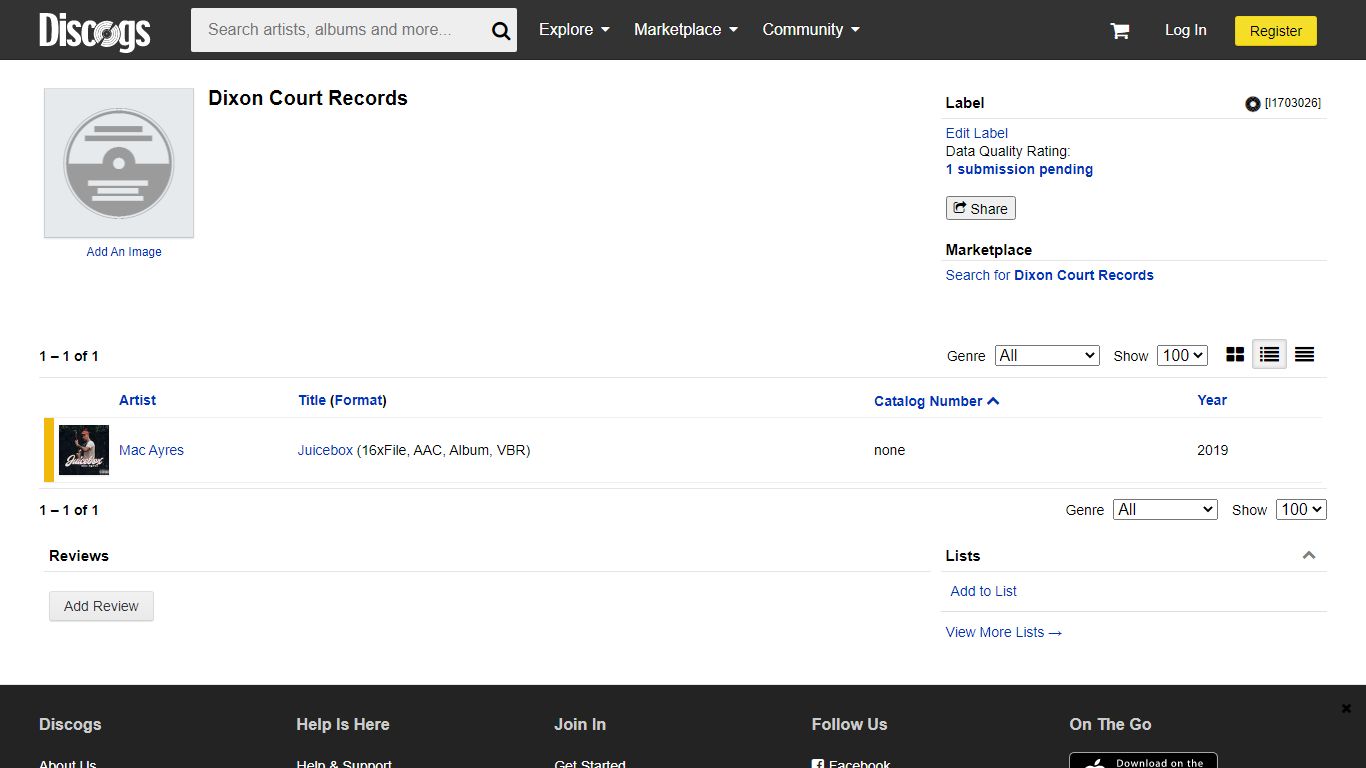Click the Add to List link
The width and height of the screenshot is (1366, 768).
pos(983,591)
